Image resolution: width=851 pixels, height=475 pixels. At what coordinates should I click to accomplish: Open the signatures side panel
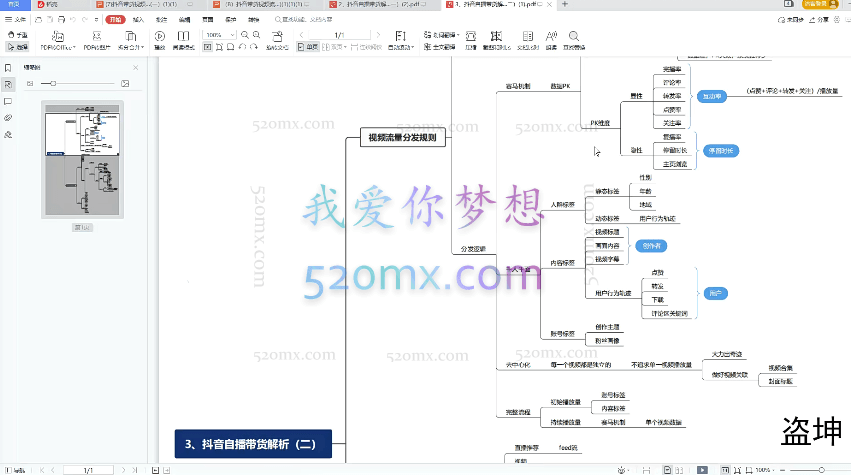point(8,135)
